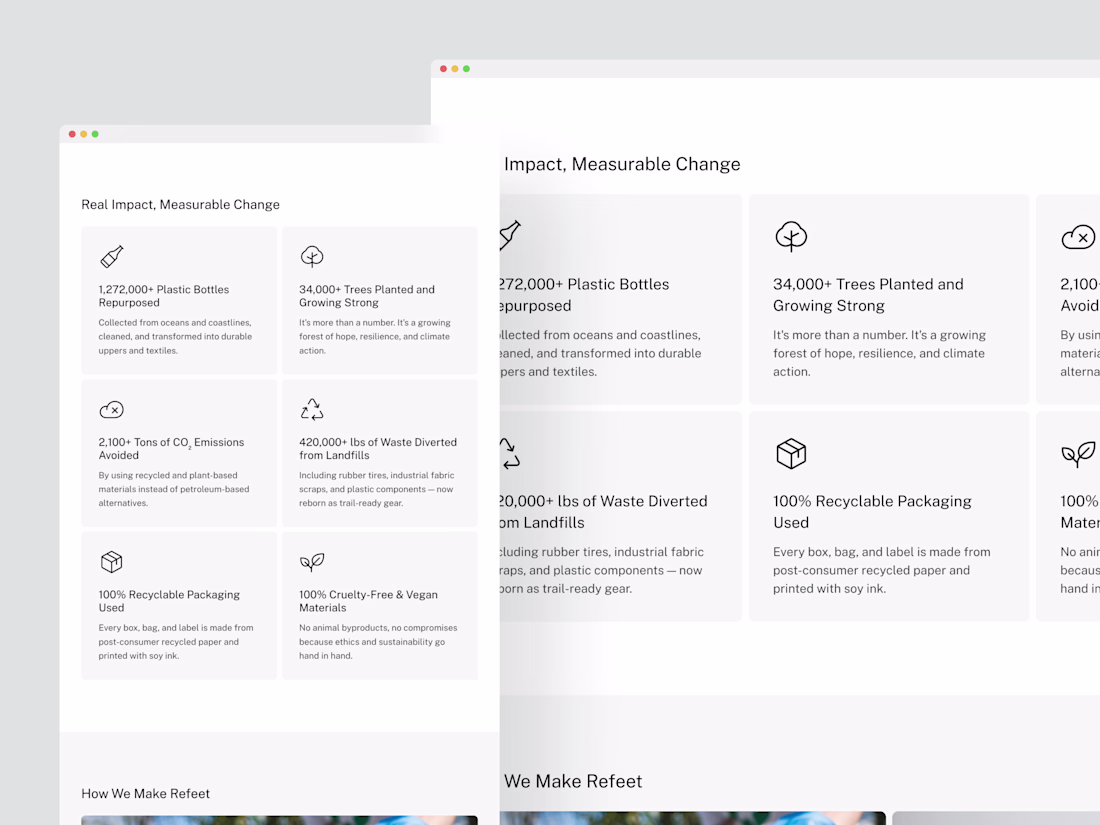Click 'By using recycled and plant-based' description
The width and height of the screenshot is (1100, 825).
(x=173, y=489)
